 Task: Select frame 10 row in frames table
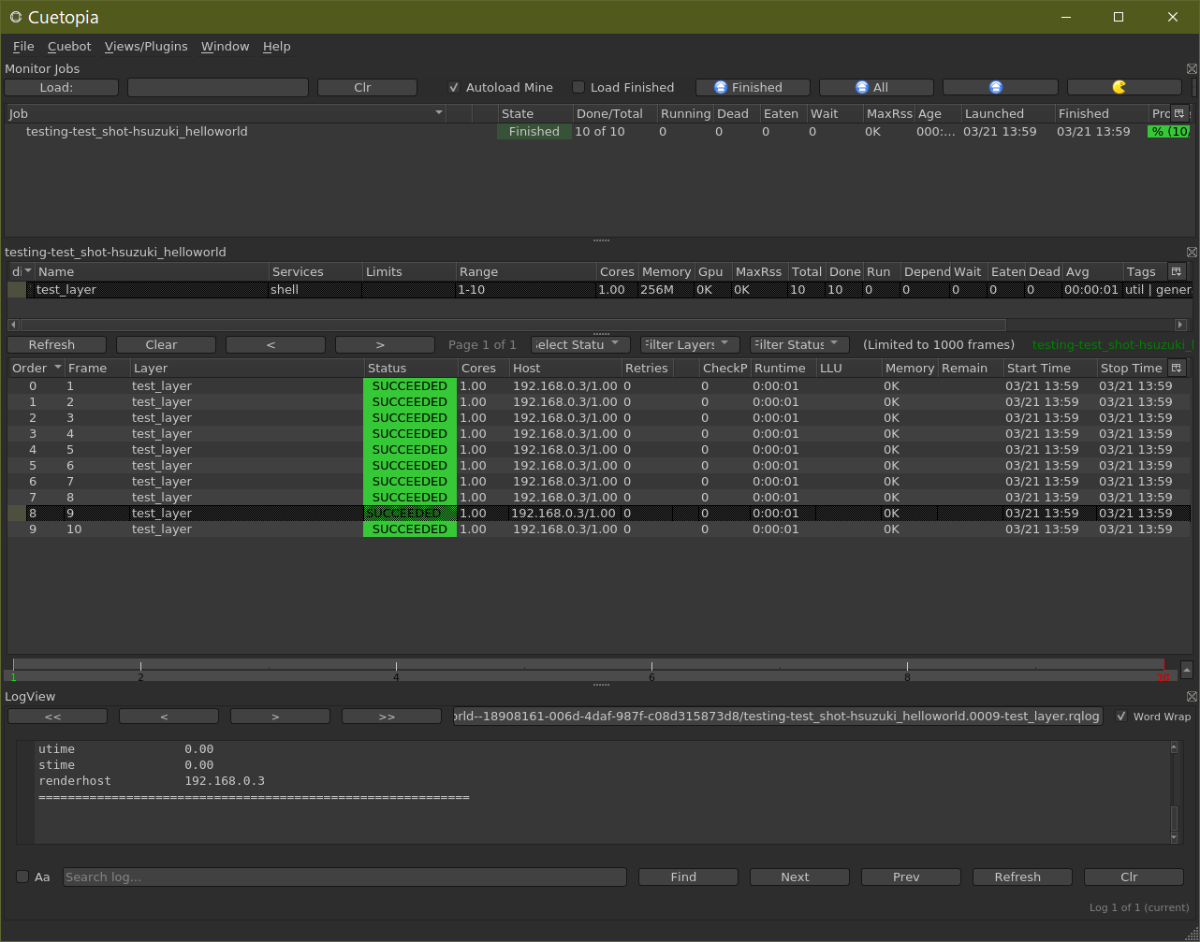tap(598, 529)
